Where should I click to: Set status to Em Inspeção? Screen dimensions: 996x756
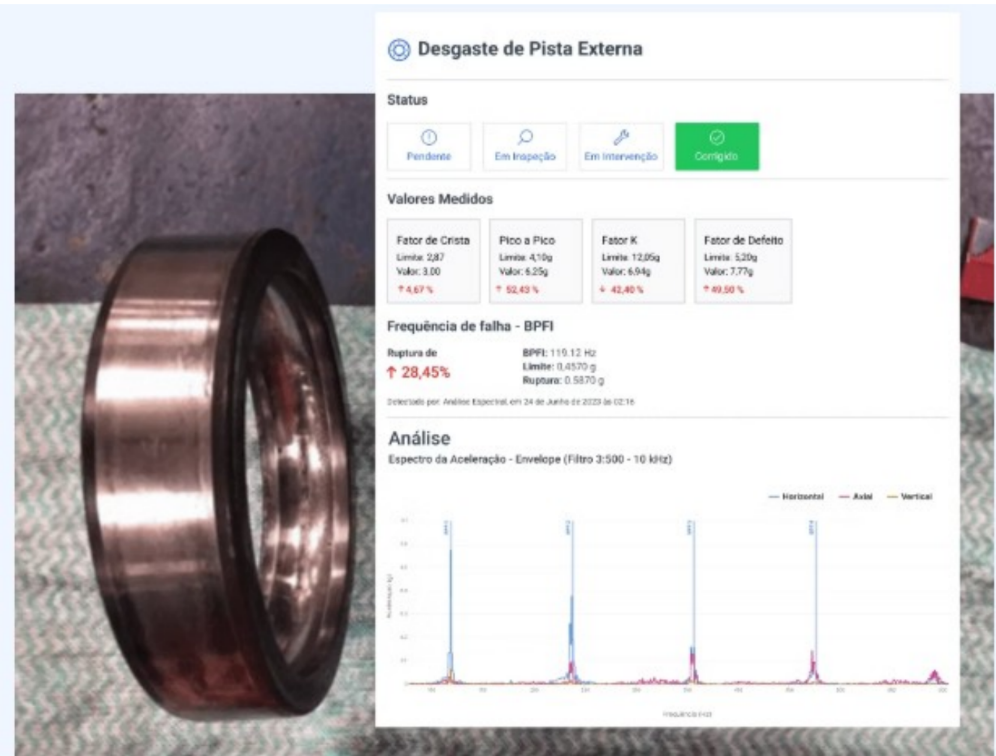click(525, 147)
